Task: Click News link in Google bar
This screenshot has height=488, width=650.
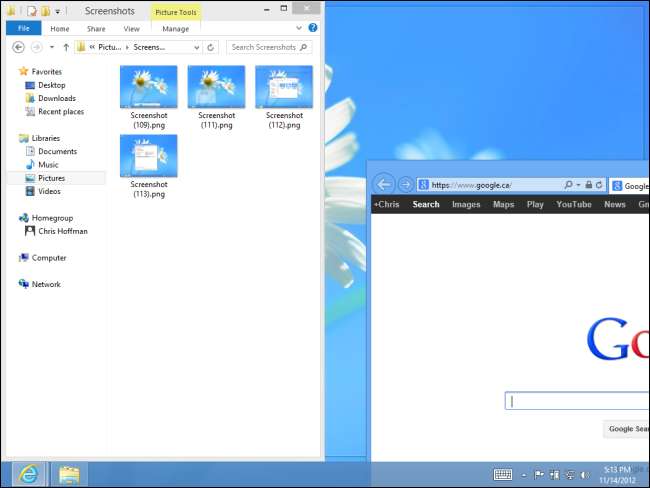Action: (615, 204)
